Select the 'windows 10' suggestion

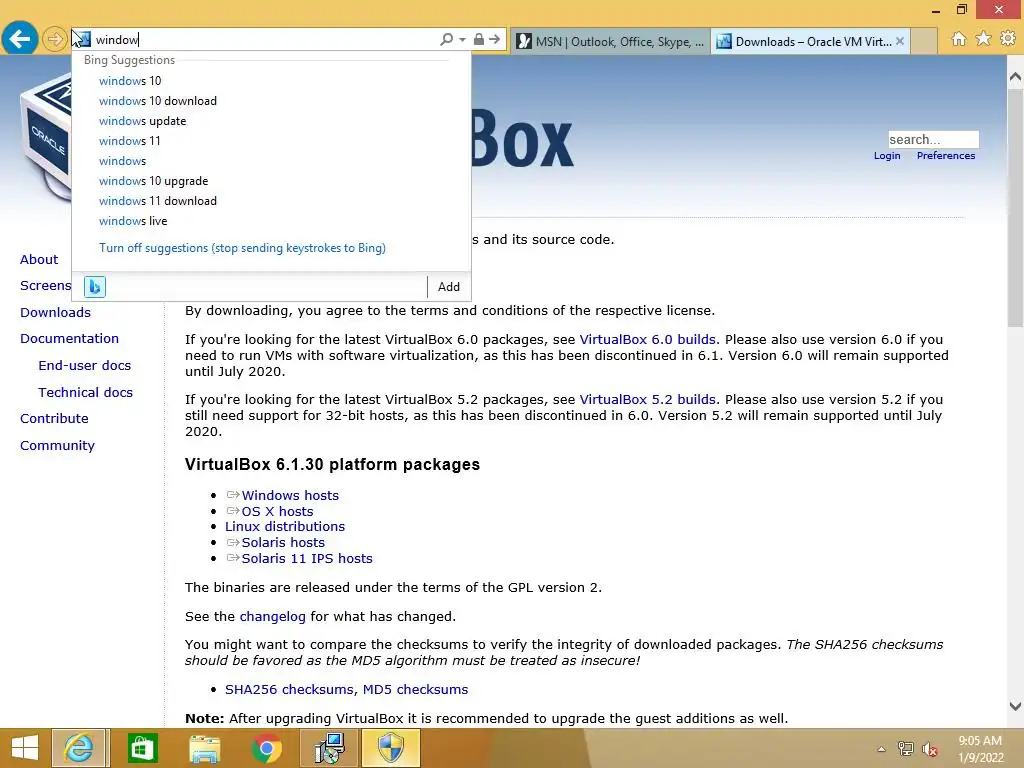click(x=130, y=81)
